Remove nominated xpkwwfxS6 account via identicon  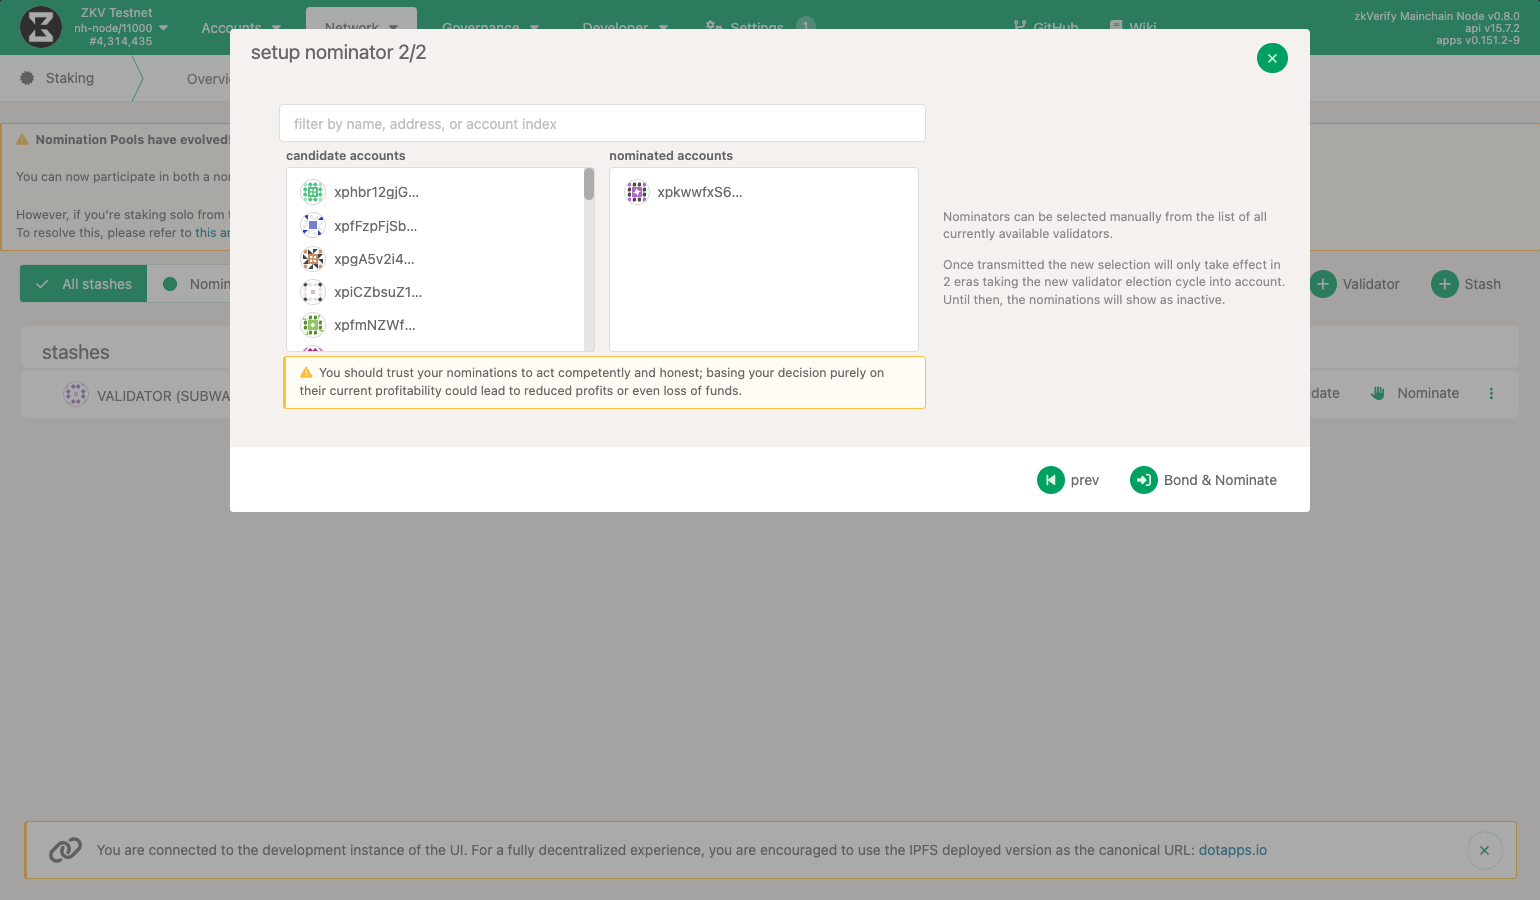pos(637,192)
